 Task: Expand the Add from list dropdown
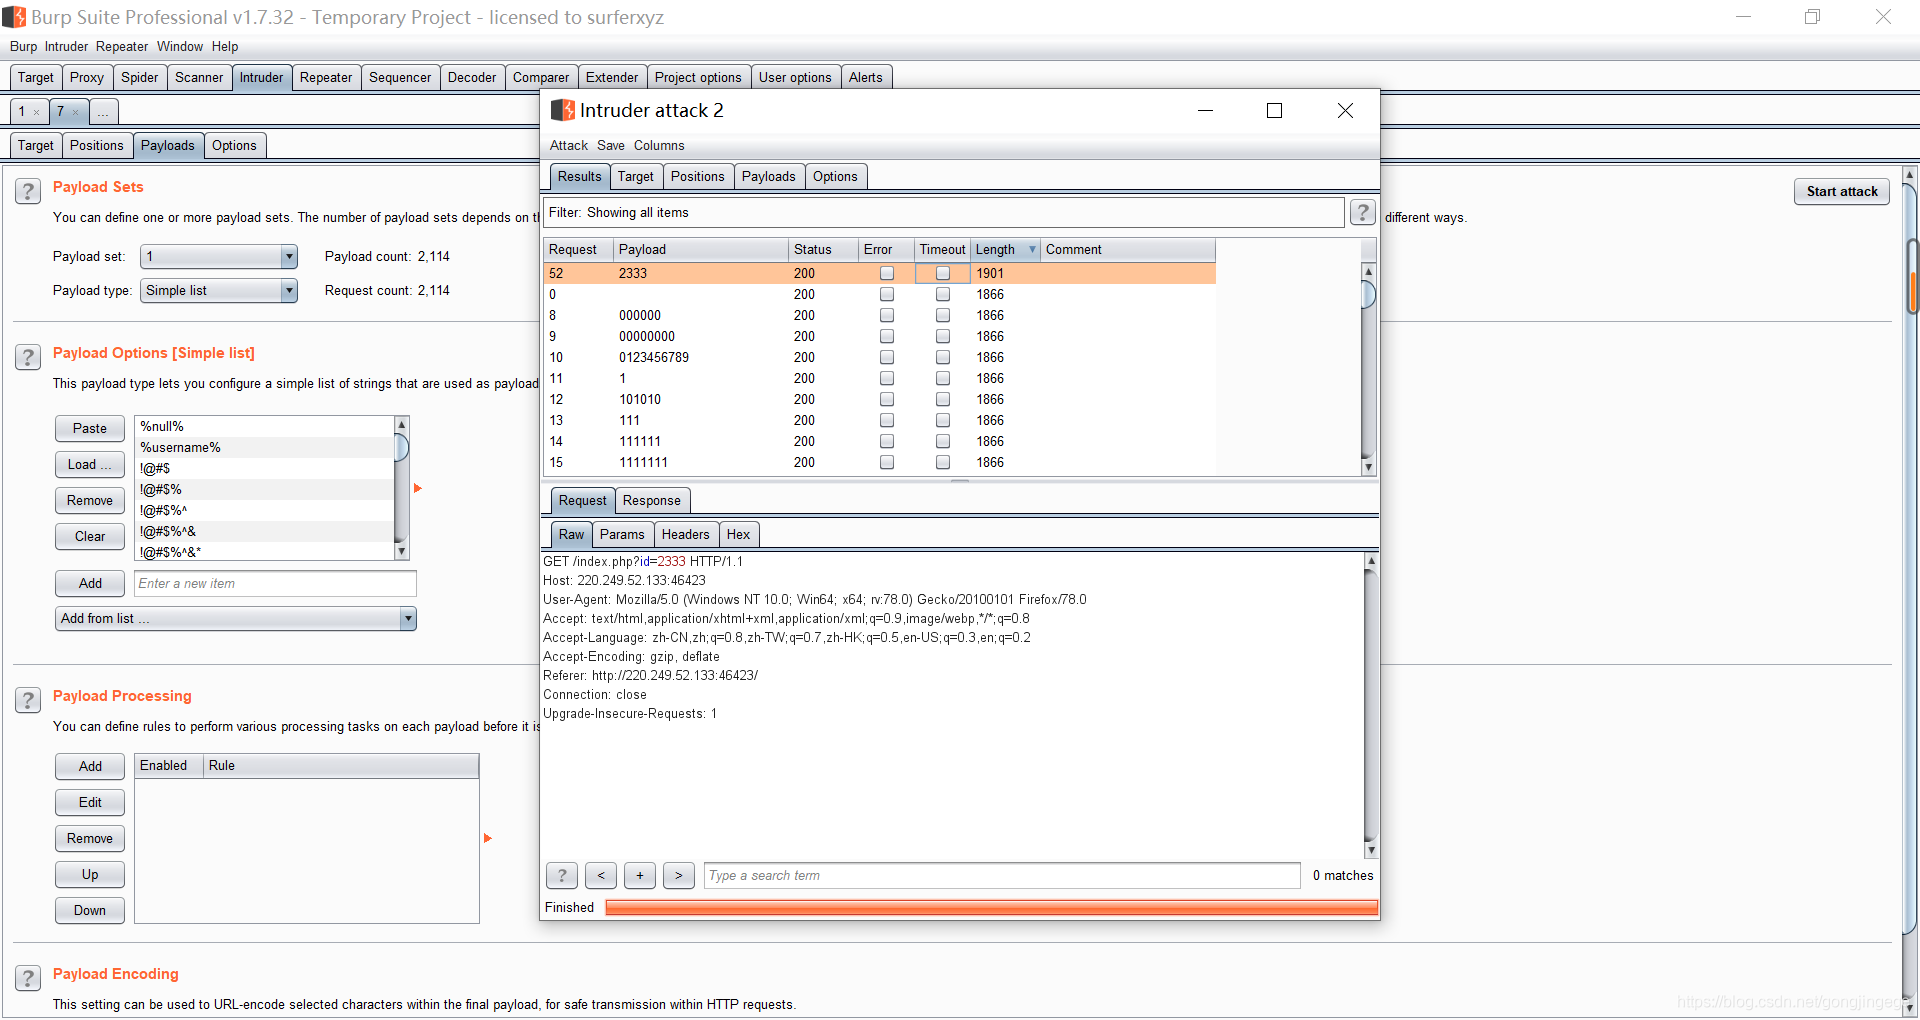point(236,619)
